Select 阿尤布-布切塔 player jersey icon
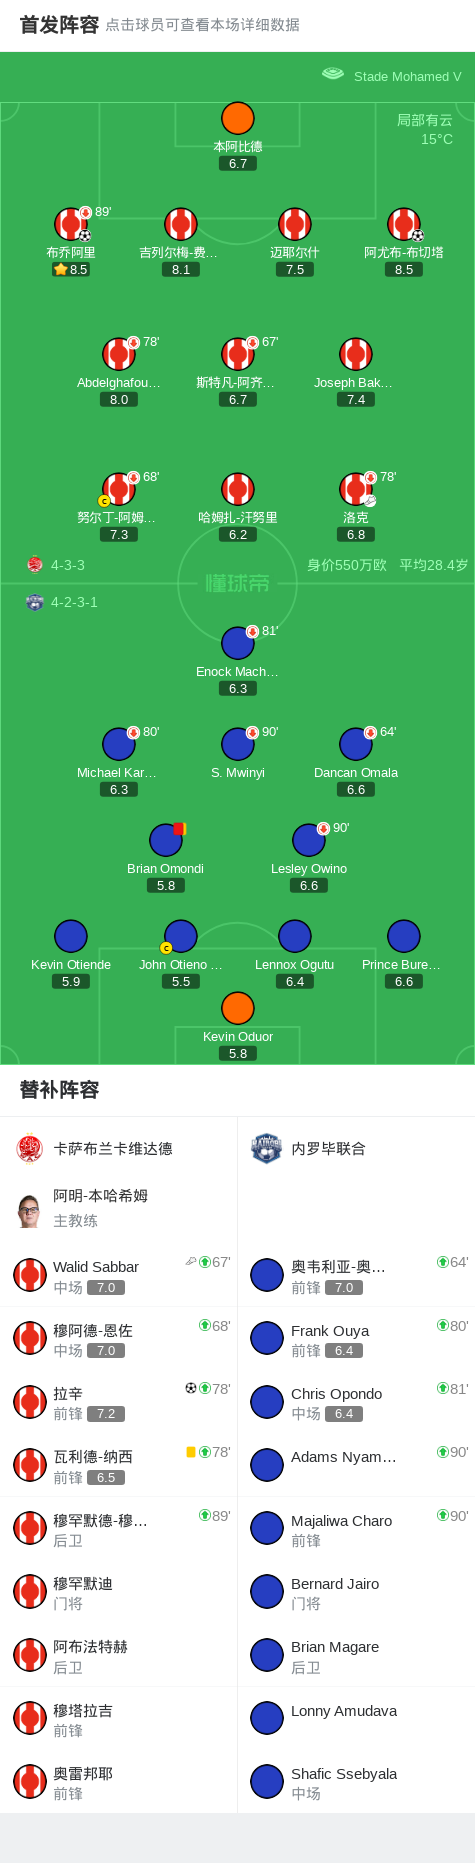 (x=404, y=225)
